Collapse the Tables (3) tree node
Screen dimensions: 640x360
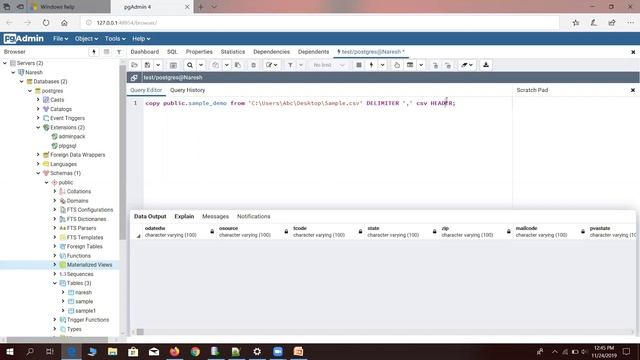point(55,283)
